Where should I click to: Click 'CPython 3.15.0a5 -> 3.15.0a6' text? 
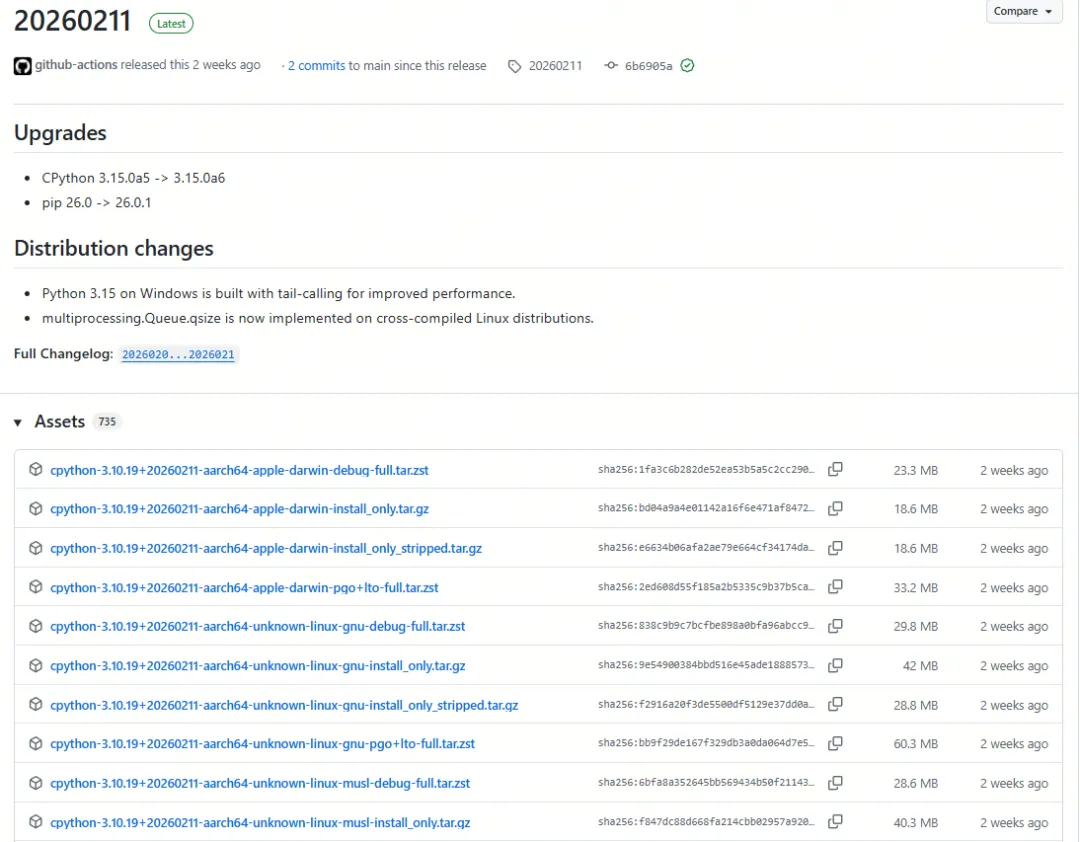tap(134, 178)
